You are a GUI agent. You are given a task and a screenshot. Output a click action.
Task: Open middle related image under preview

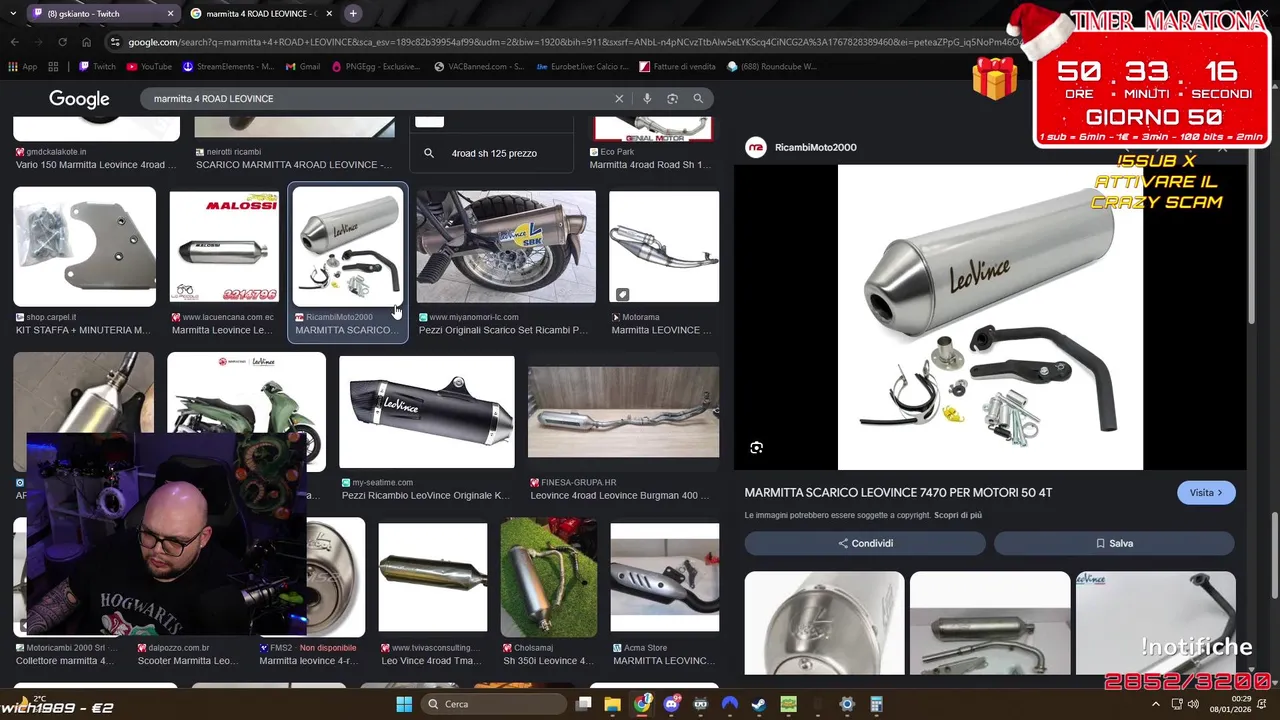[x=990, y=623]
